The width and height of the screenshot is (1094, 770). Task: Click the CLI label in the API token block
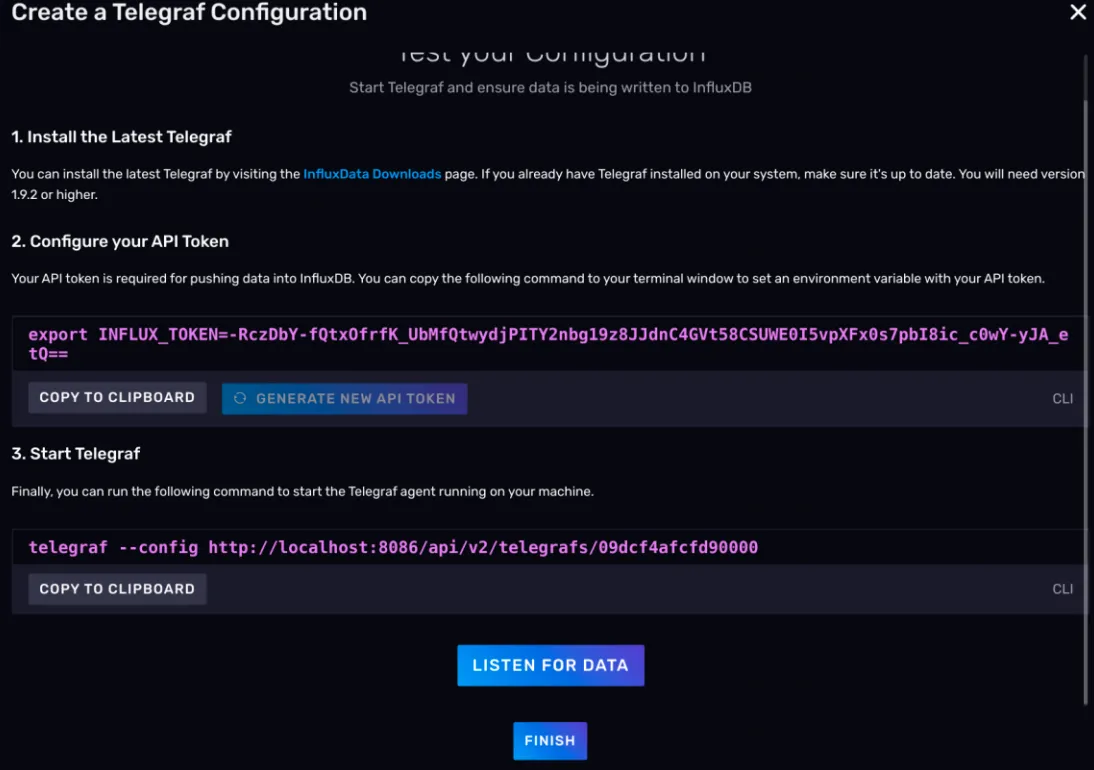(x=1062, y=398)
